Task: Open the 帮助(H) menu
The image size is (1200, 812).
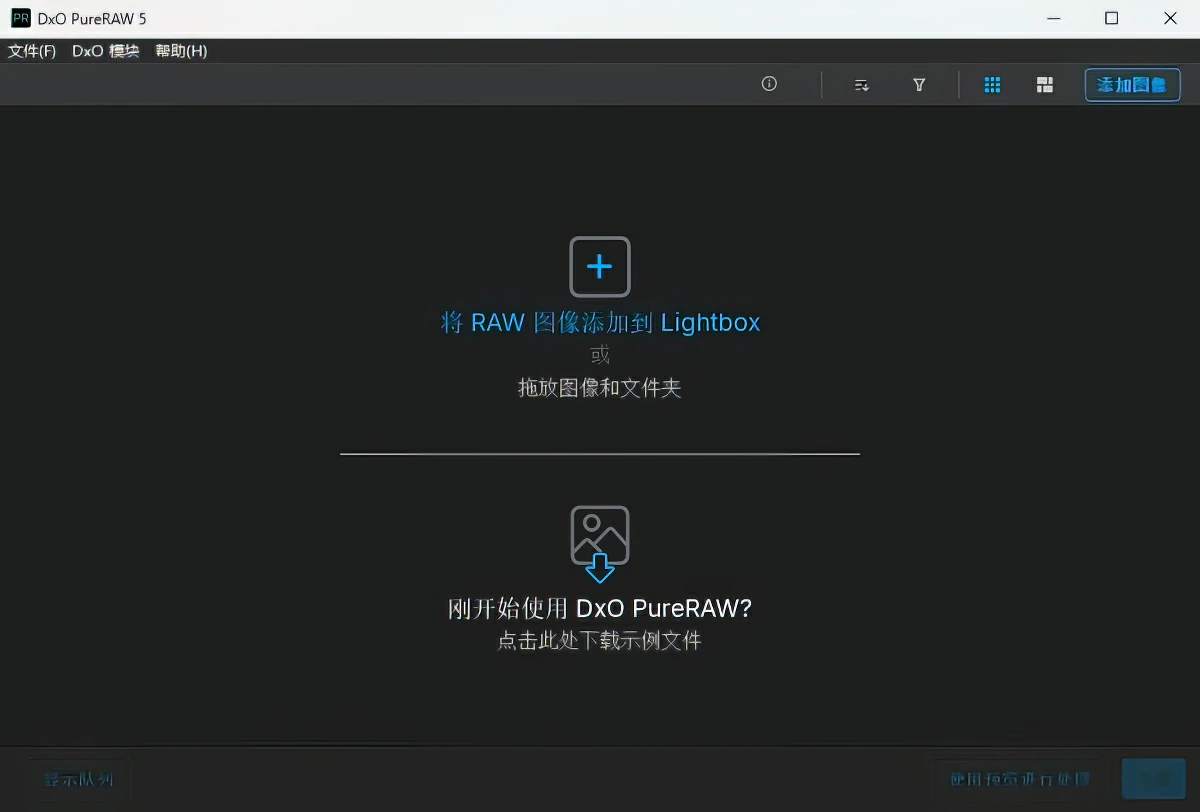Action: (x=180, y=51)
